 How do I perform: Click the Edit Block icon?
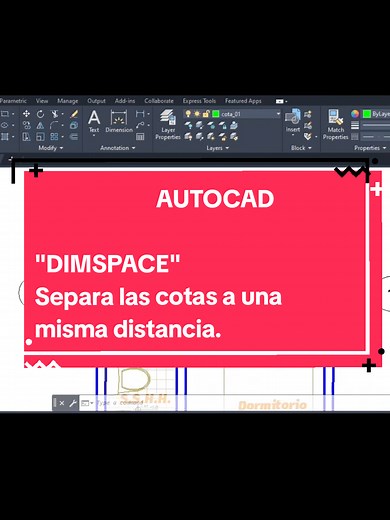coord(308,125)
